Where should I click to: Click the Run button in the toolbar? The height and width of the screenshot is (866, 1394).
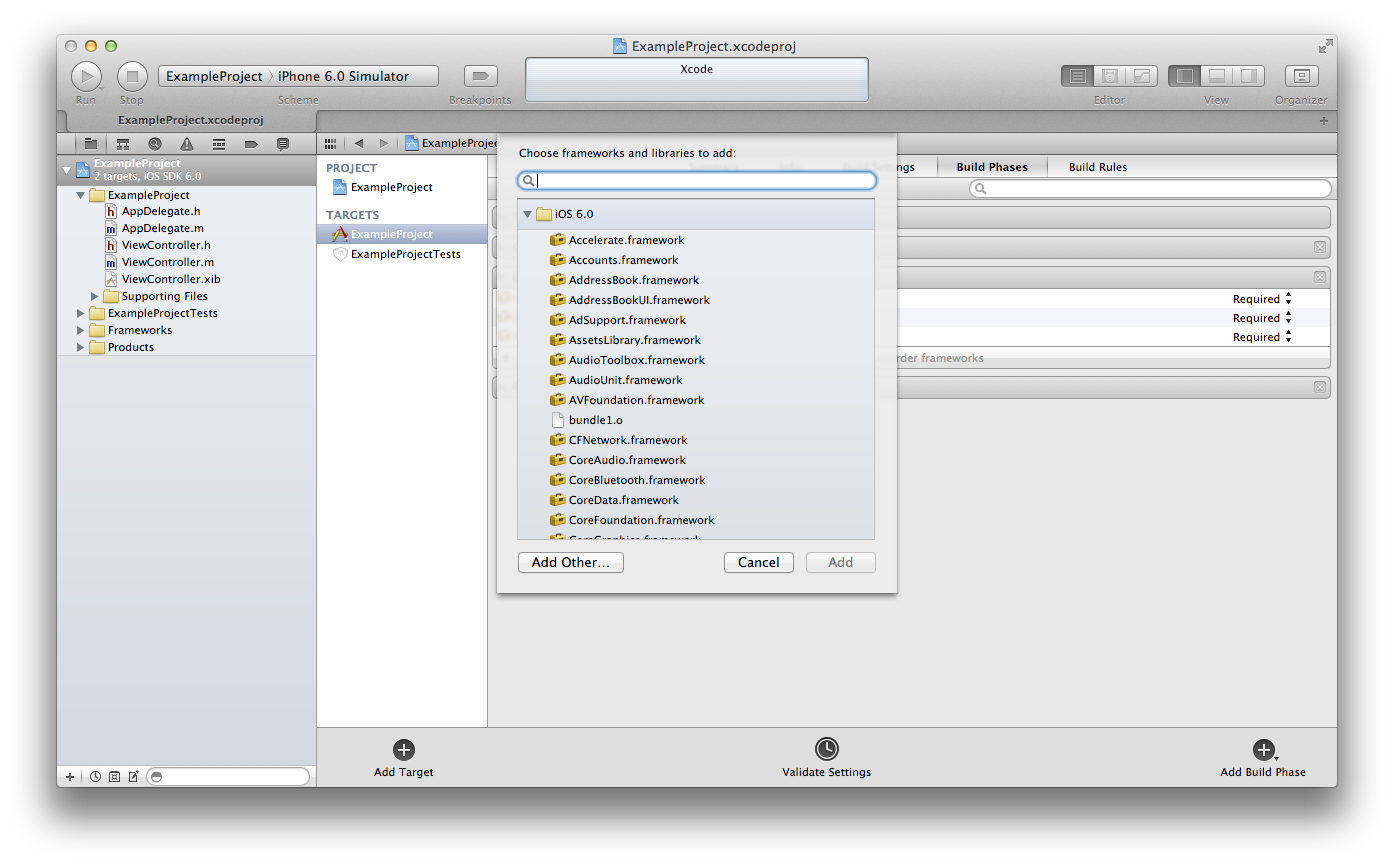(86, 76)
